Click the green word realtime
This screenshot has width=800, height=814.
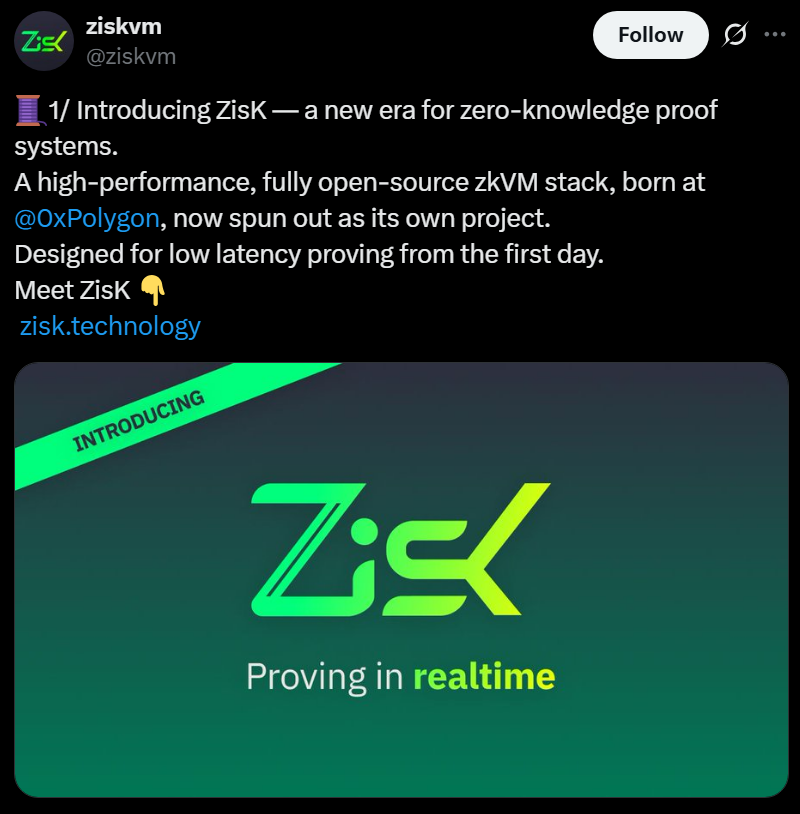(484, 676)
